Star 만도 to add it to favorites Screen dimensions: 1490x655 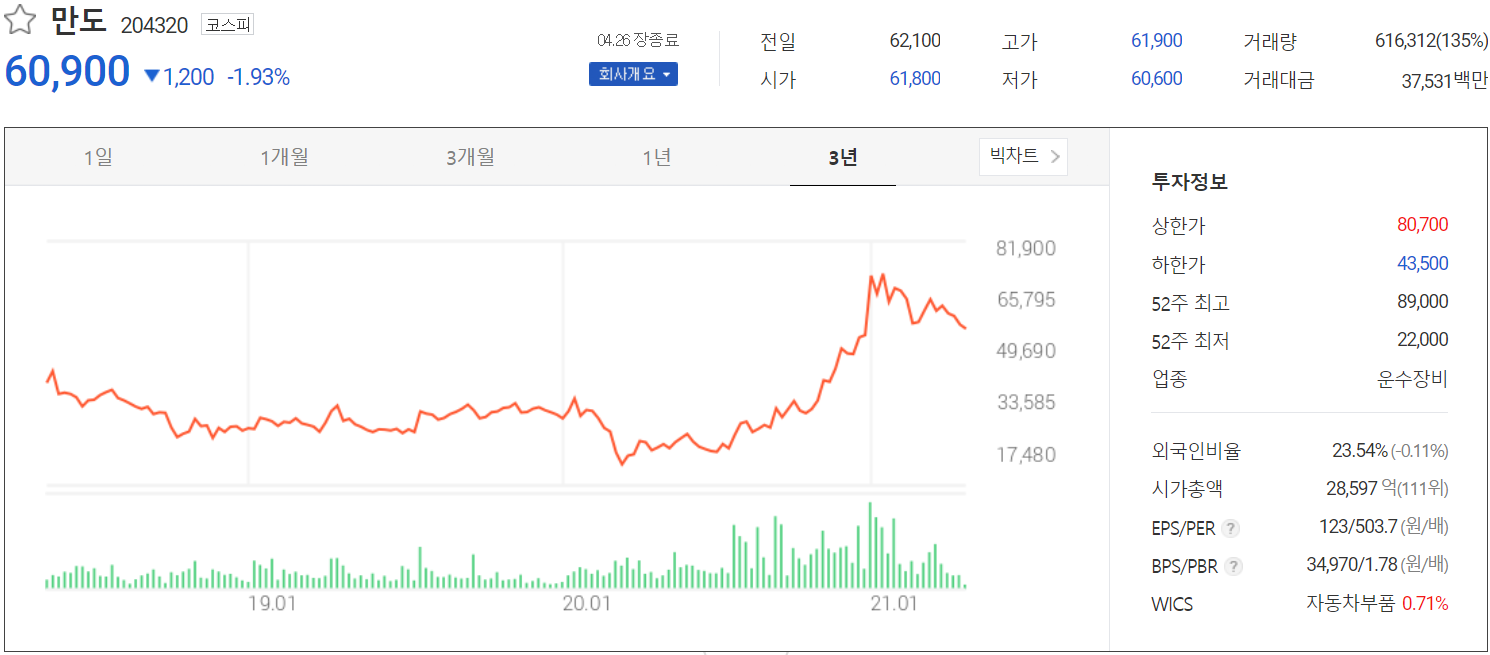coord(21,21)
